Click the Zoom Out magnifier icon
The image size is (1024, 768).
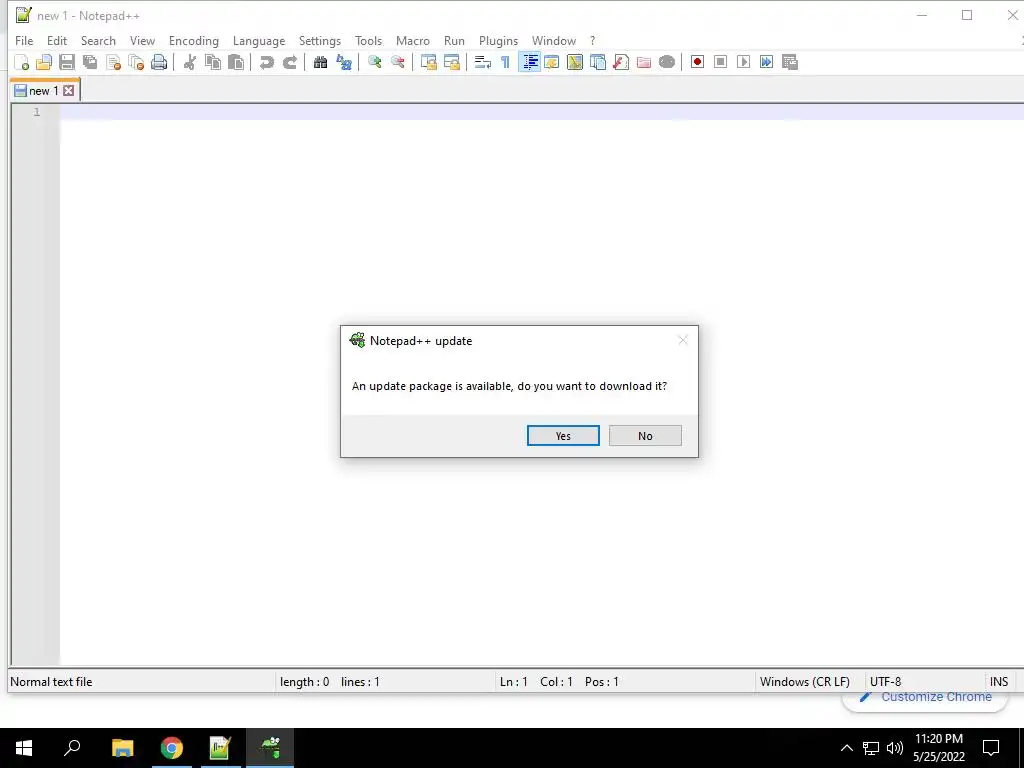pyautogui.click(x=397, y=63)
